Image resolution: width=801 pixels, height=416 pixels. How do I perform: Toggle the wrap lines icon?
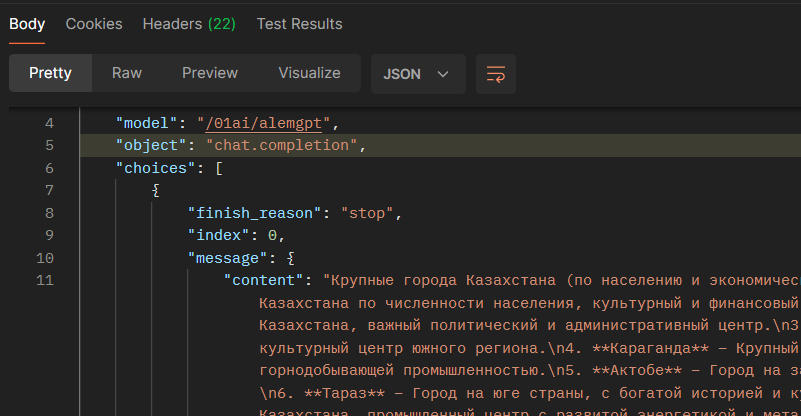[496, 74]
